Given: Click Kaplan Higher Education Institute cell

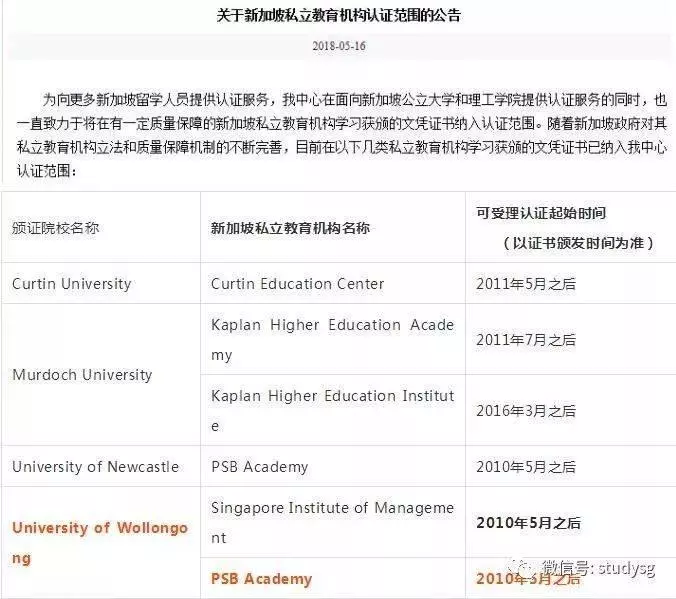Looking at the screenshot, I should pos(332,411).
